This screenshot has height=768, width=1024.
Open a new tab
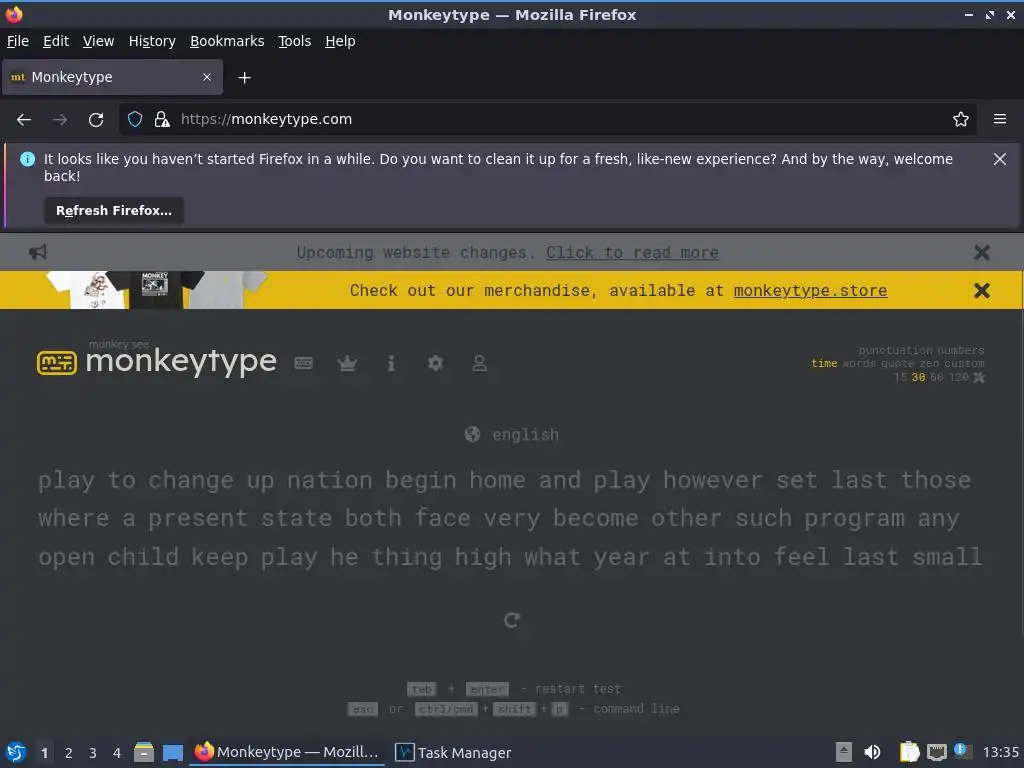point(244,78)
